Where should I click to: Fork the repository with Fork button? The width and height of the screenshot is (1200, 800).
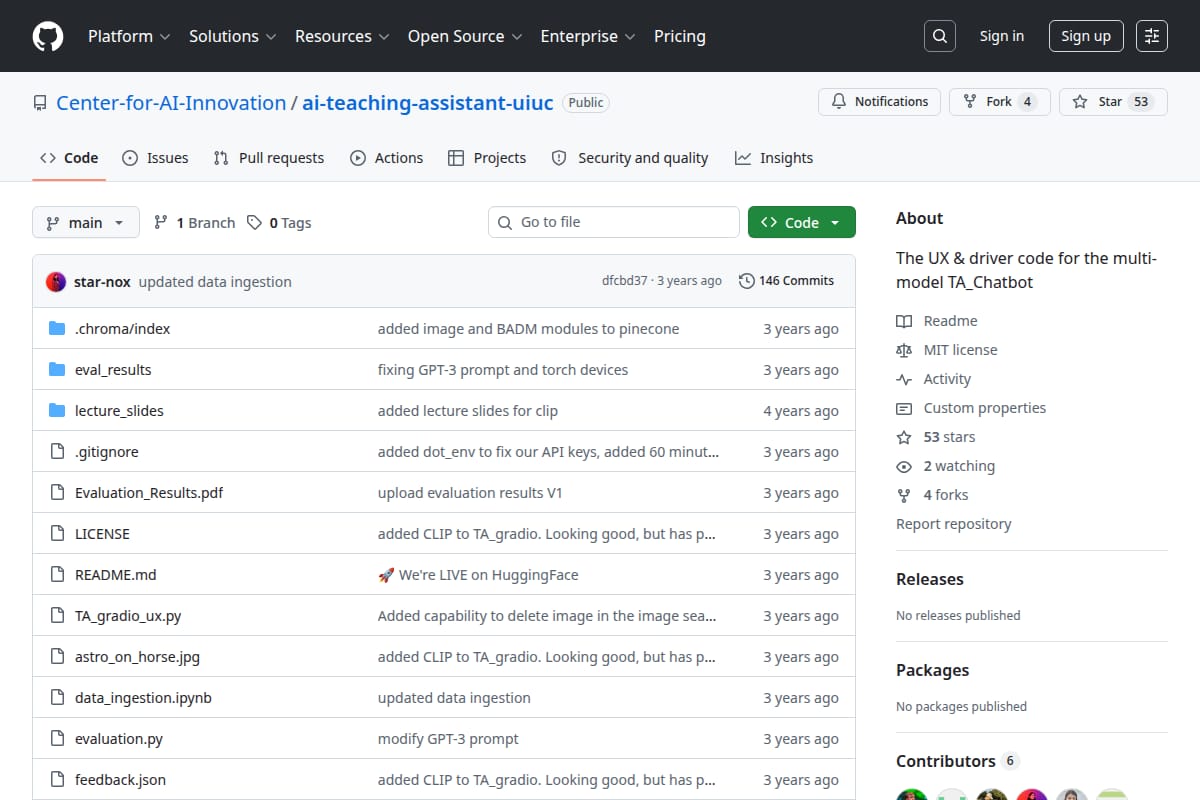pyautogui.click(x=999, y=101)
